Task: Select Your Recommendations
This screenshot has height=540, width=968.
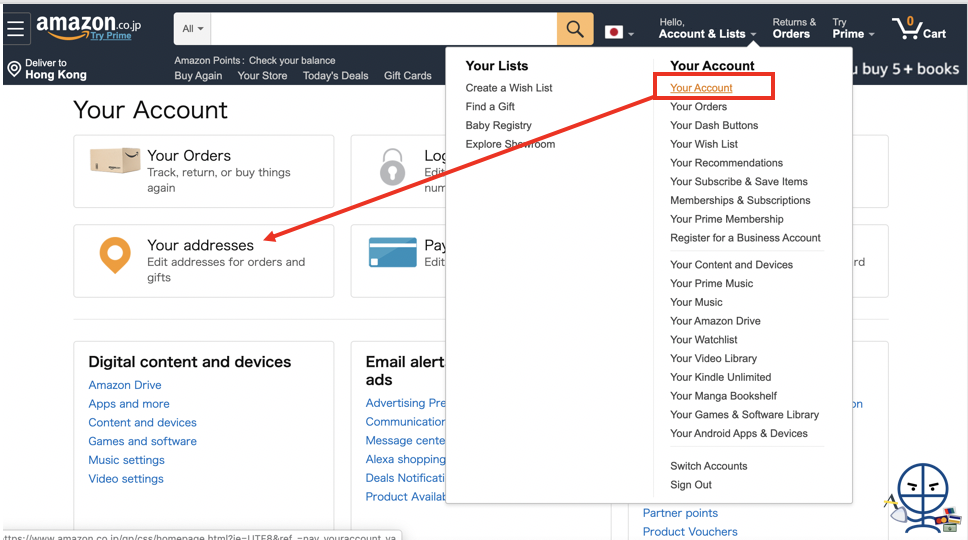Action: tap(727, 163)
